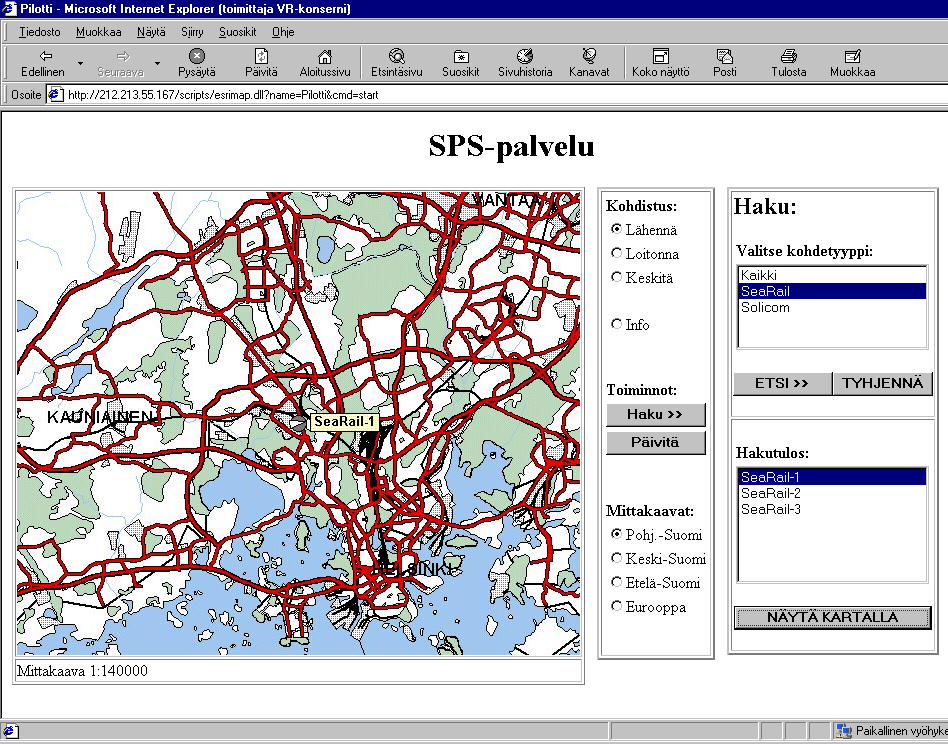Click the Mittakaava 1:140000 scale text
Image resolution: width=948 pixels, height=744 pixels.
click(x=82, y=671)
